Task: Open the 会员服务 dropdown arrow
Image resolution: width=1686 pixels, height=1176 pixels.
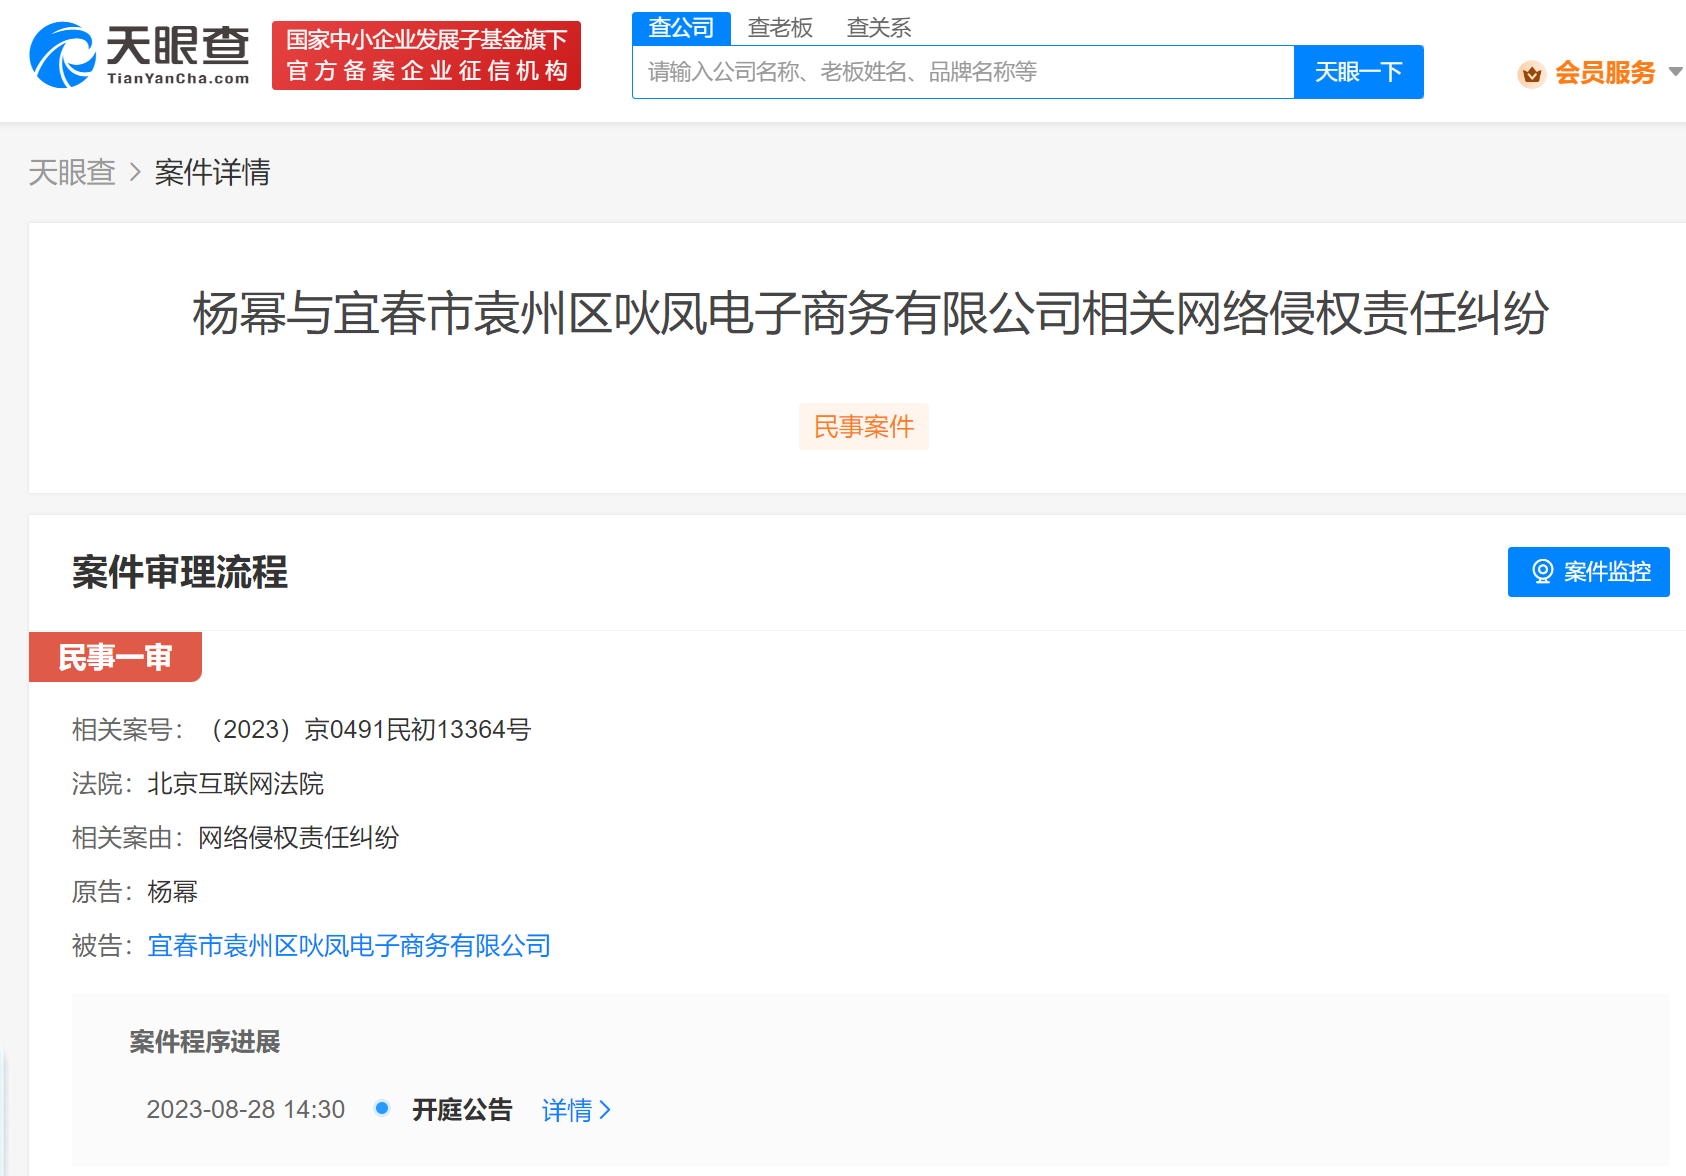Action: point(1675,73)
